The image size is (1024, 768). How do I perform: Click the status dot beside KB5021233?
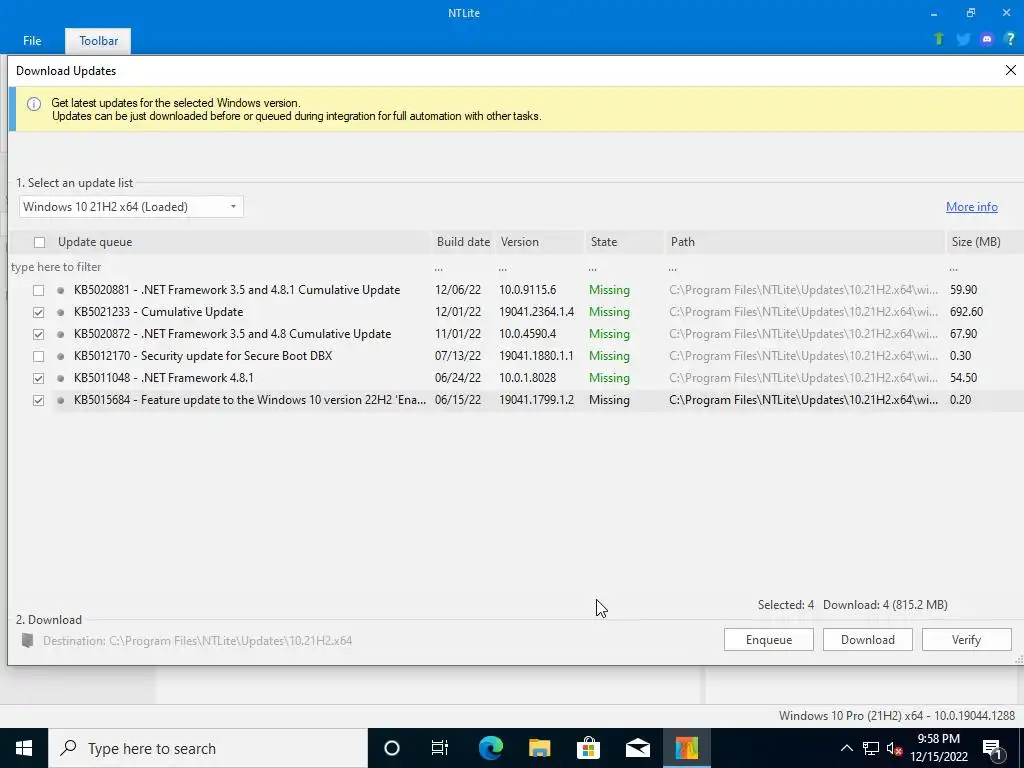tap(61, 312)
